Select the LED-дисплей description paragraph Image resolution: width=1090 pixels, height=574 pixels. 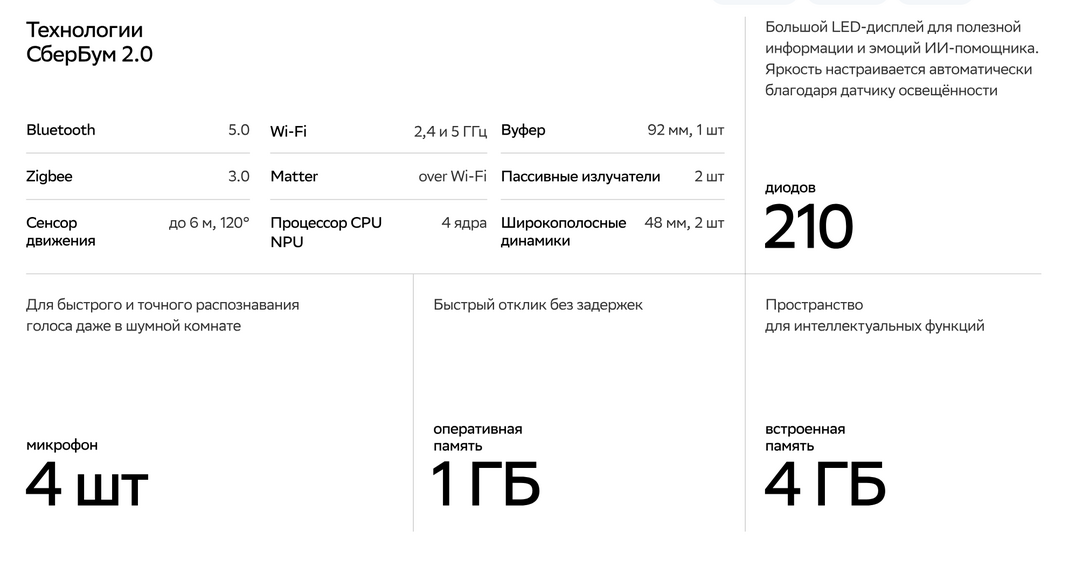point(902,58)
